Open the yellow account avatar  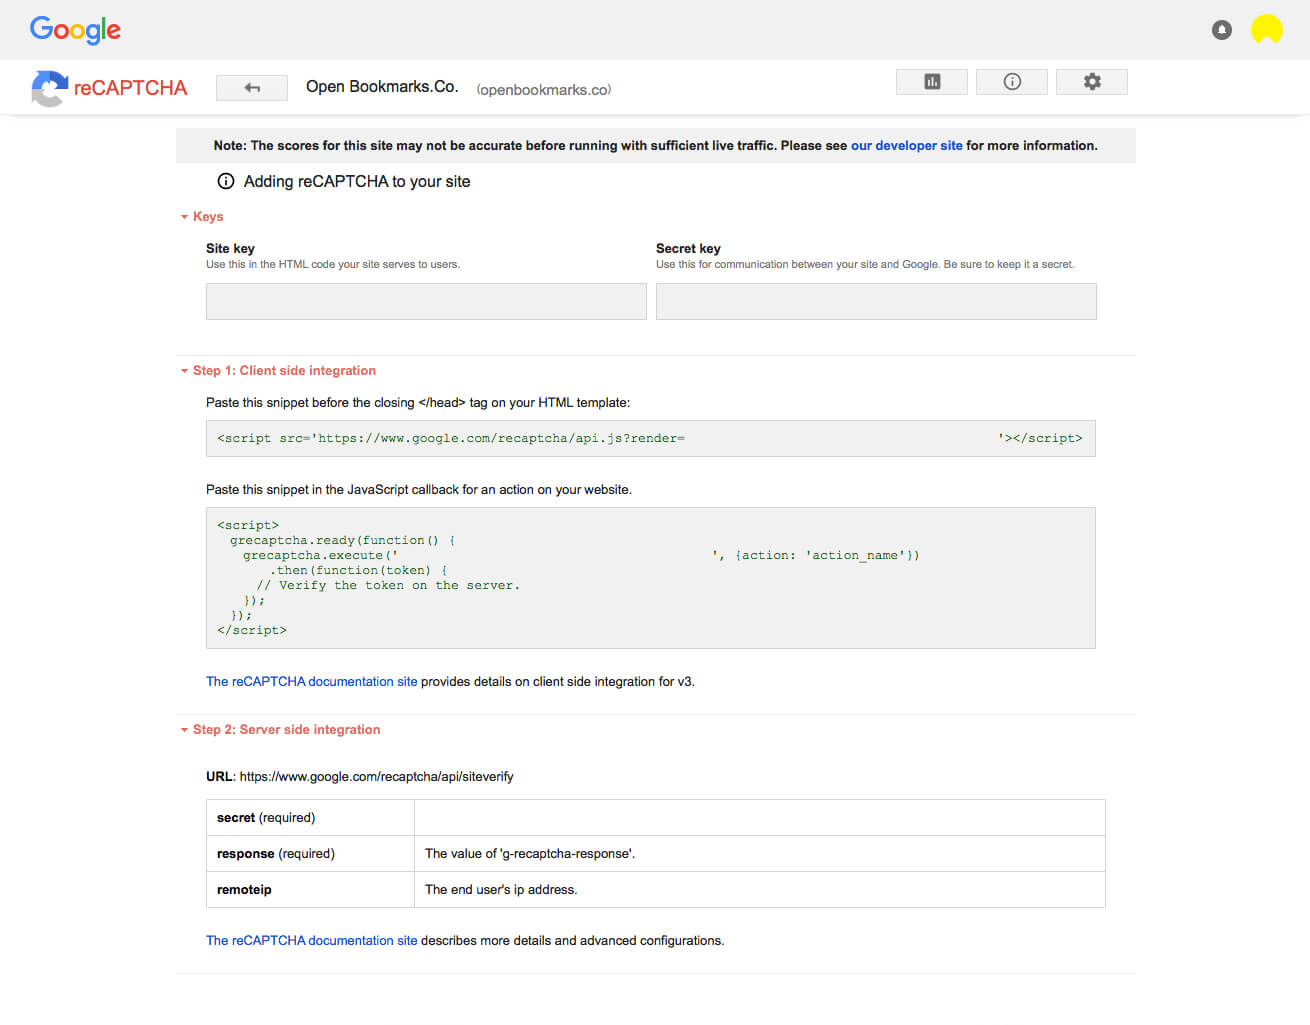1267,29
